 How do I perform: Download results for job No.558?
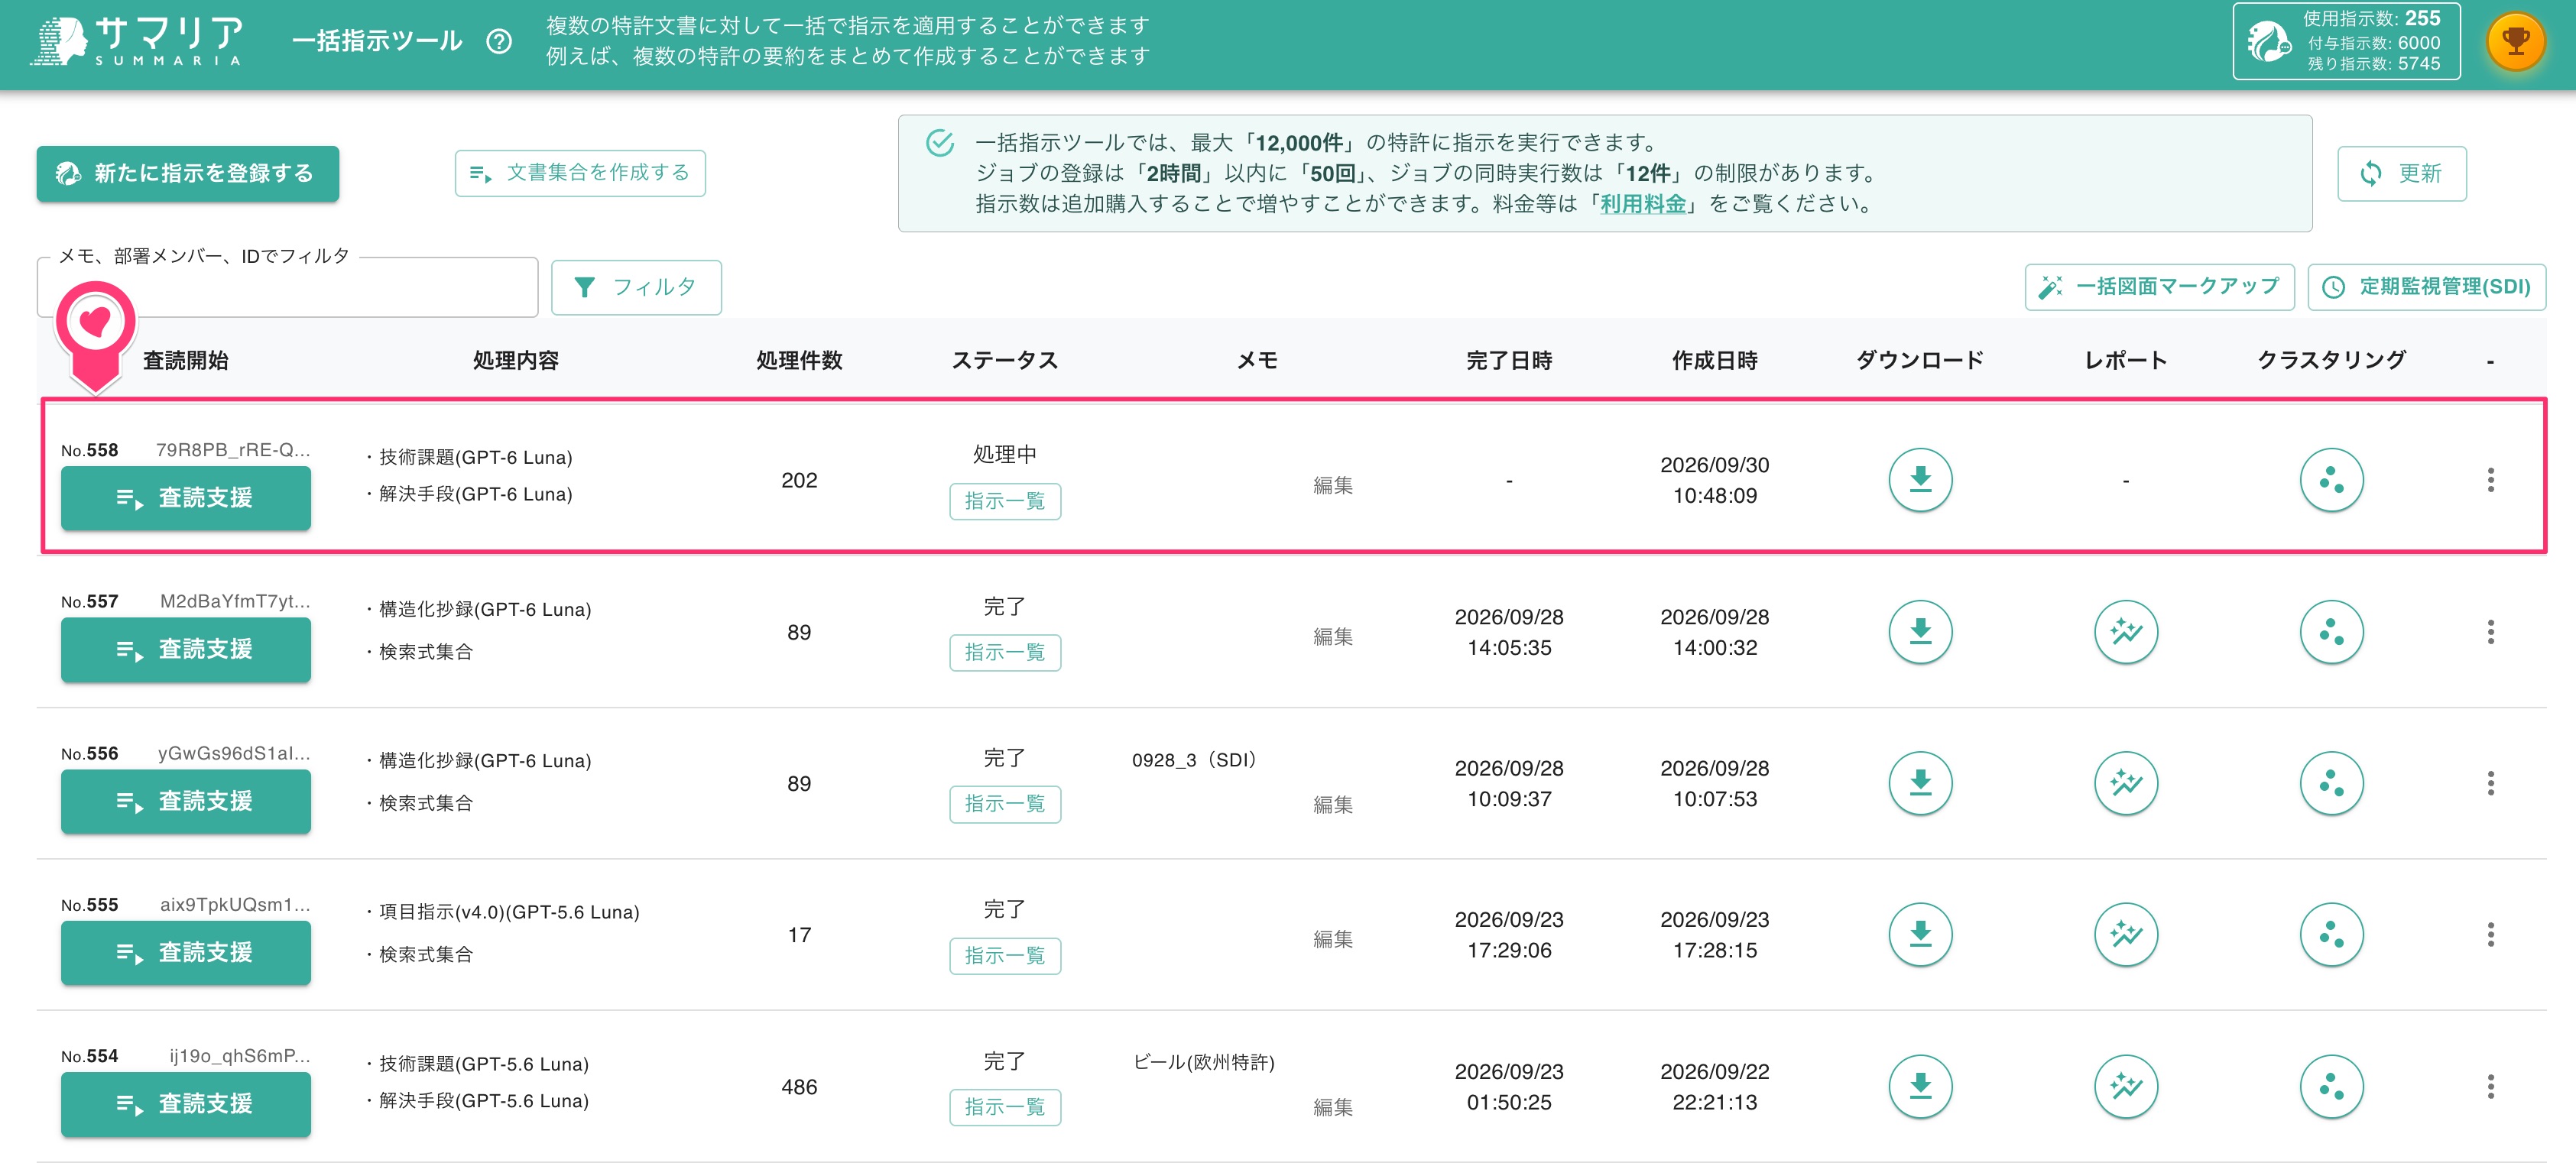pos(1919,480)
